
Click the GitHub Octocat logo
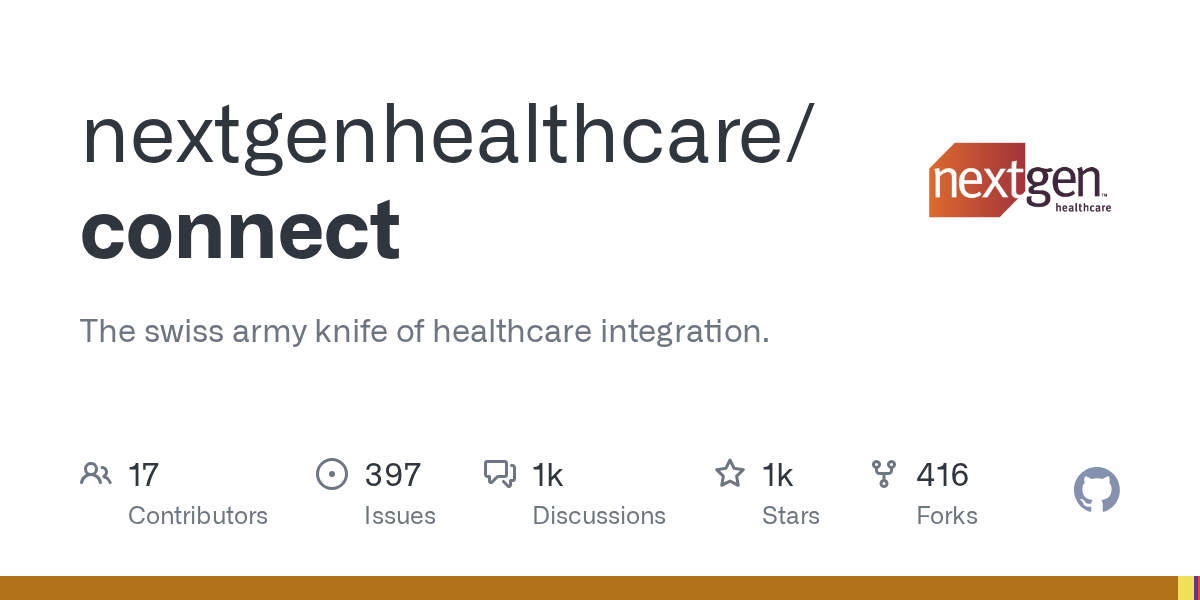pyautogui.click(x=1096, y=491)
